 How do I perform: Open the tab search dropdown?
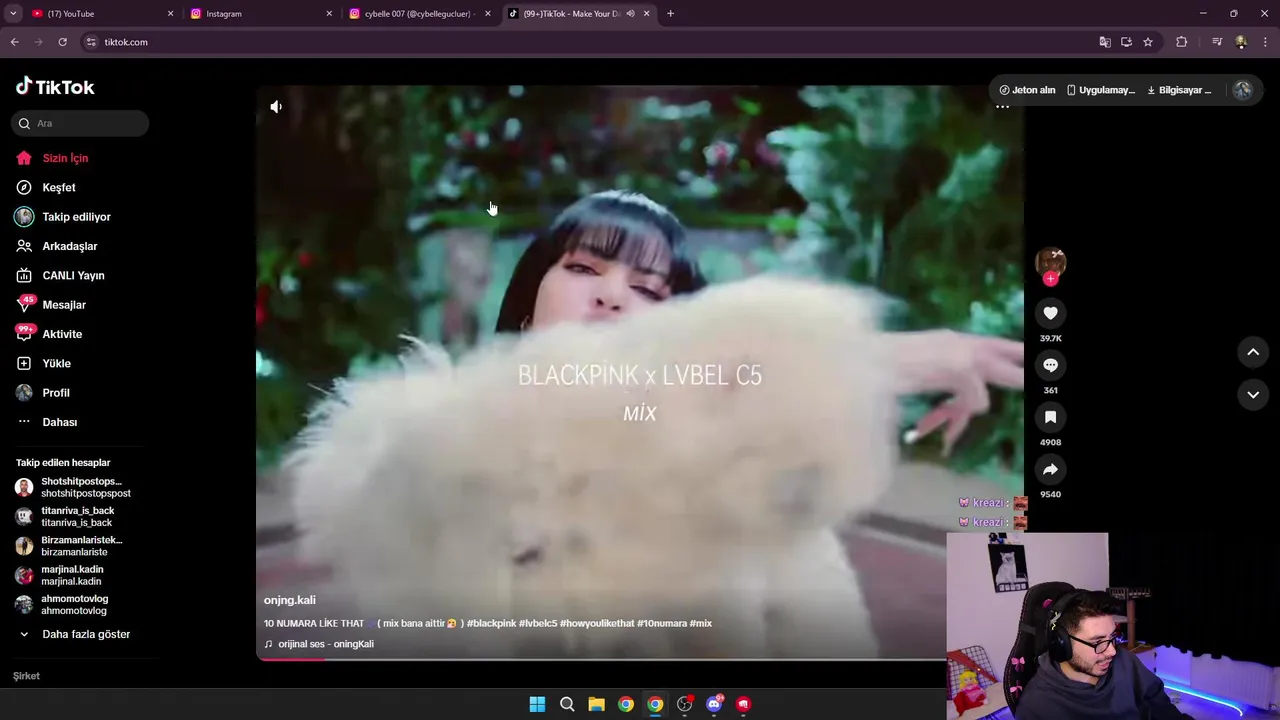(13, 14)
